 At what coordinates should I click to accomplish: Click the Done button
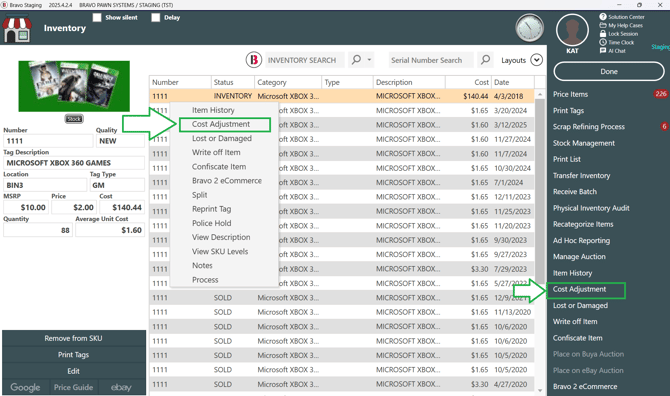coord(609,71)
